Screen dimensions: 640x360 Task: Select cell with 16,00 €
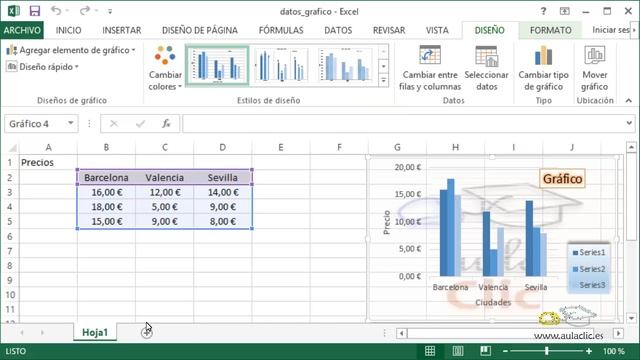pyautogui.click(x=106, y=192)
